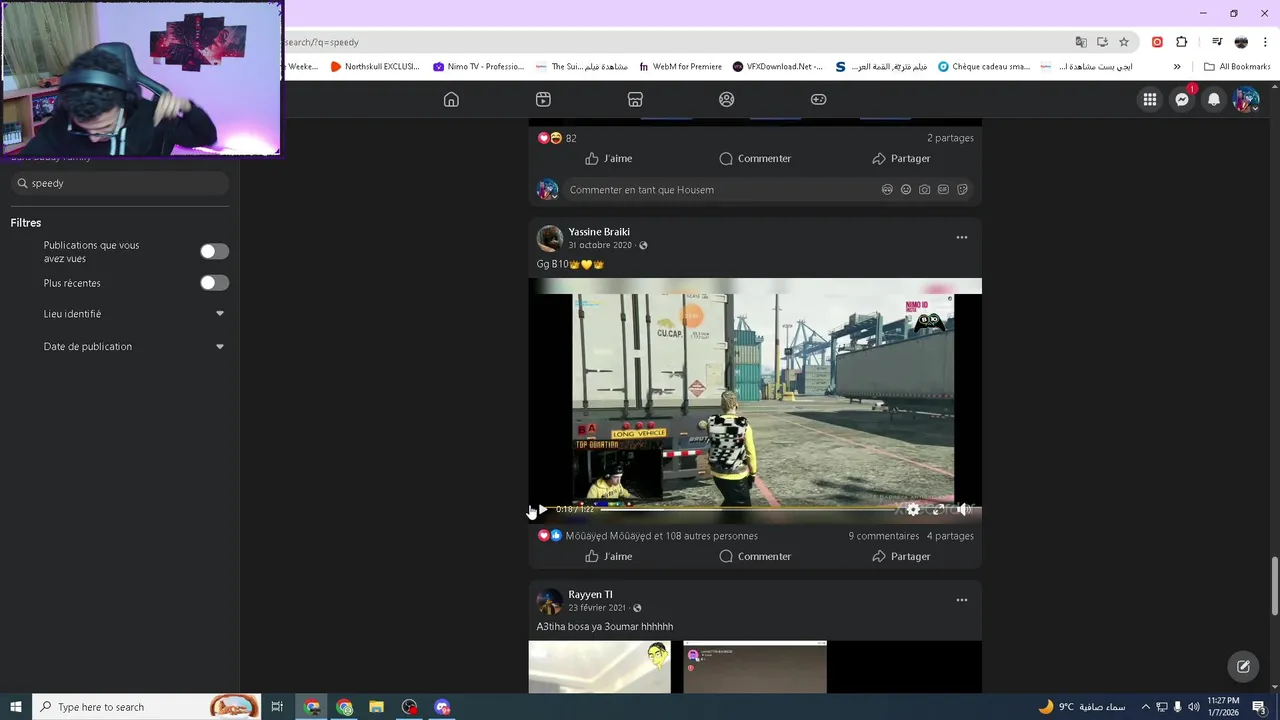Click the sticker icon in comment box
Viewport: 1280px width, 720px height.
962,189
